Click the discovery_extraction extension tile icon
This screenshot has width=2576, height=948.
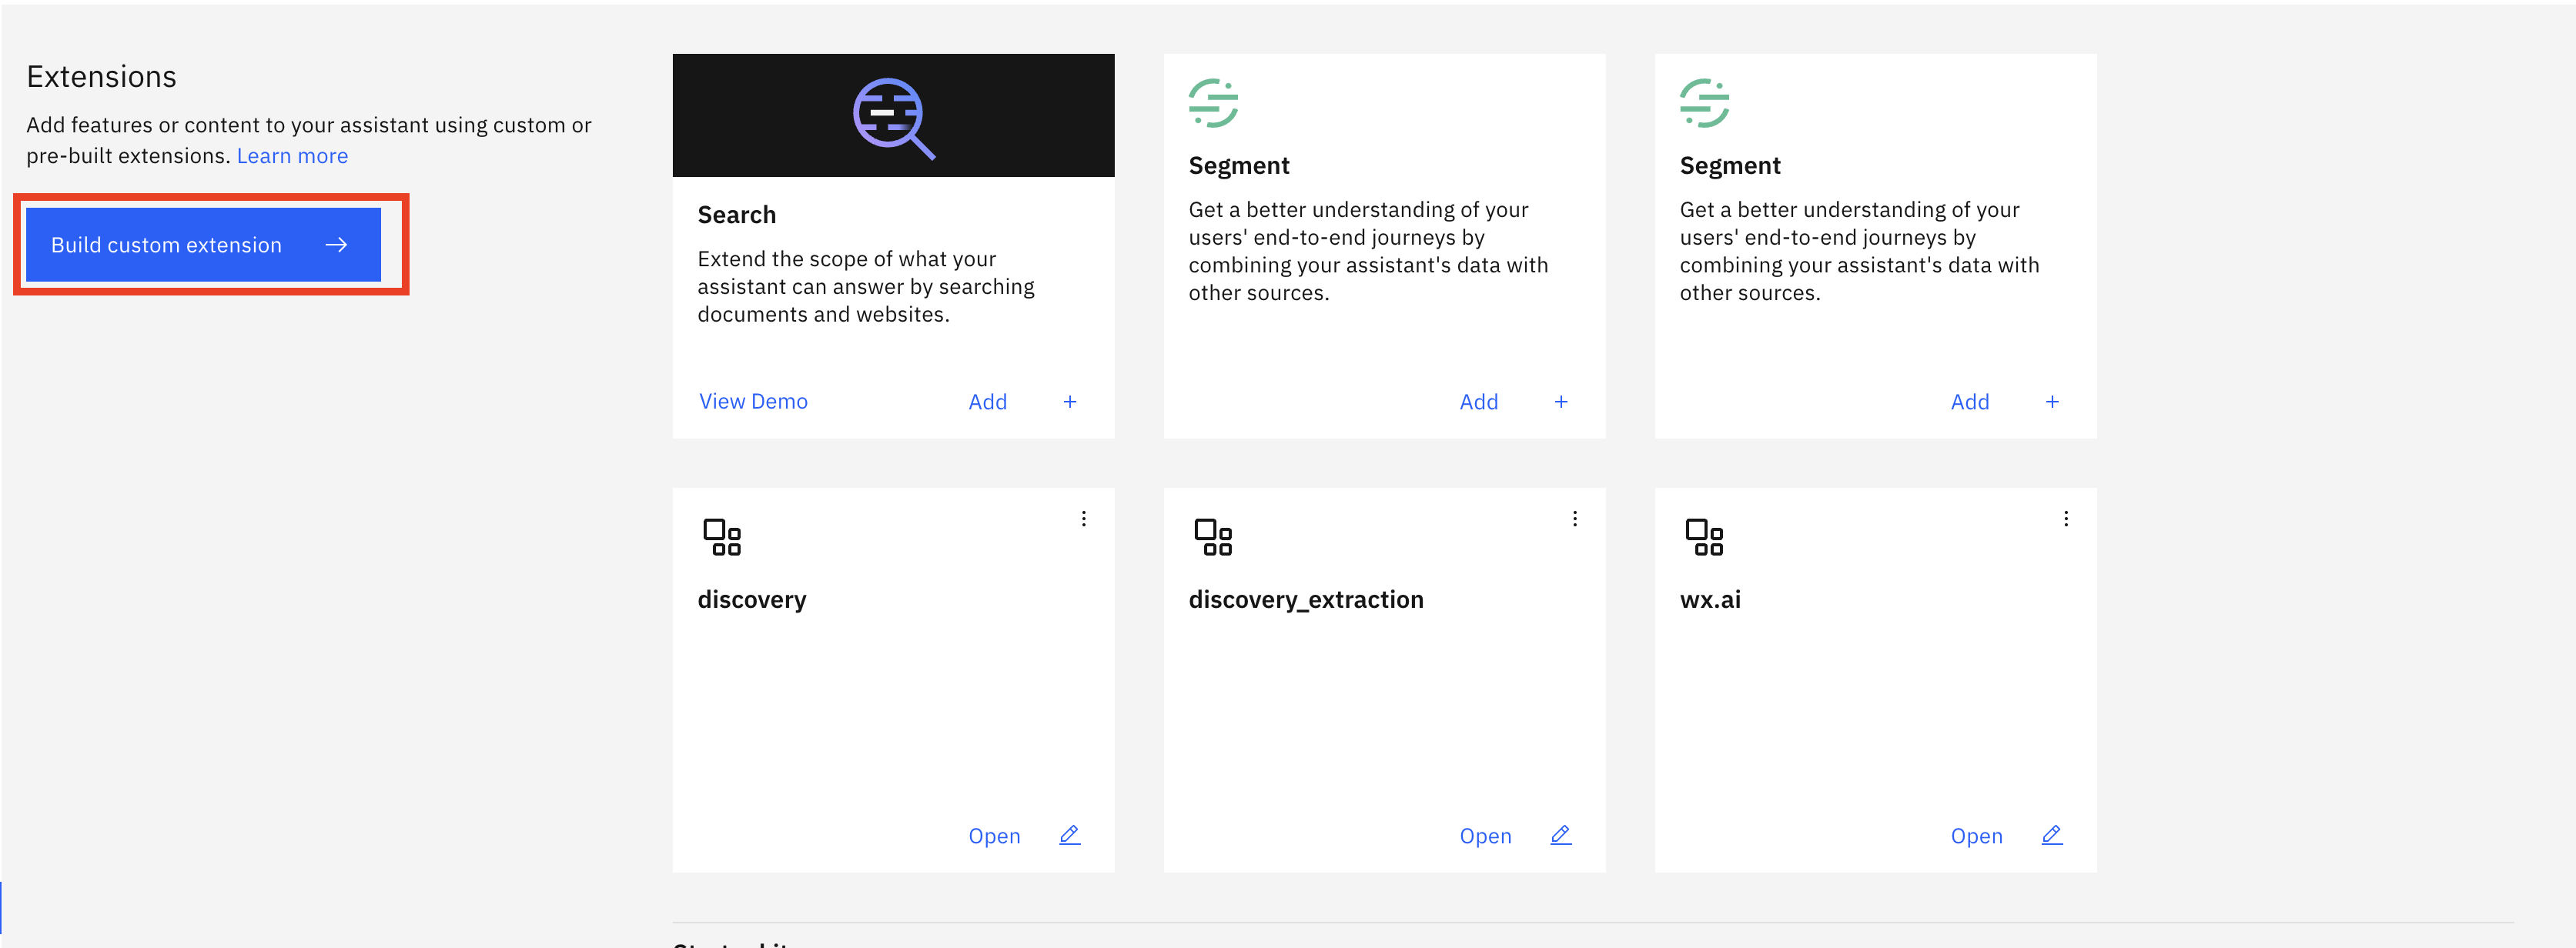click(x=1213, y=537)
